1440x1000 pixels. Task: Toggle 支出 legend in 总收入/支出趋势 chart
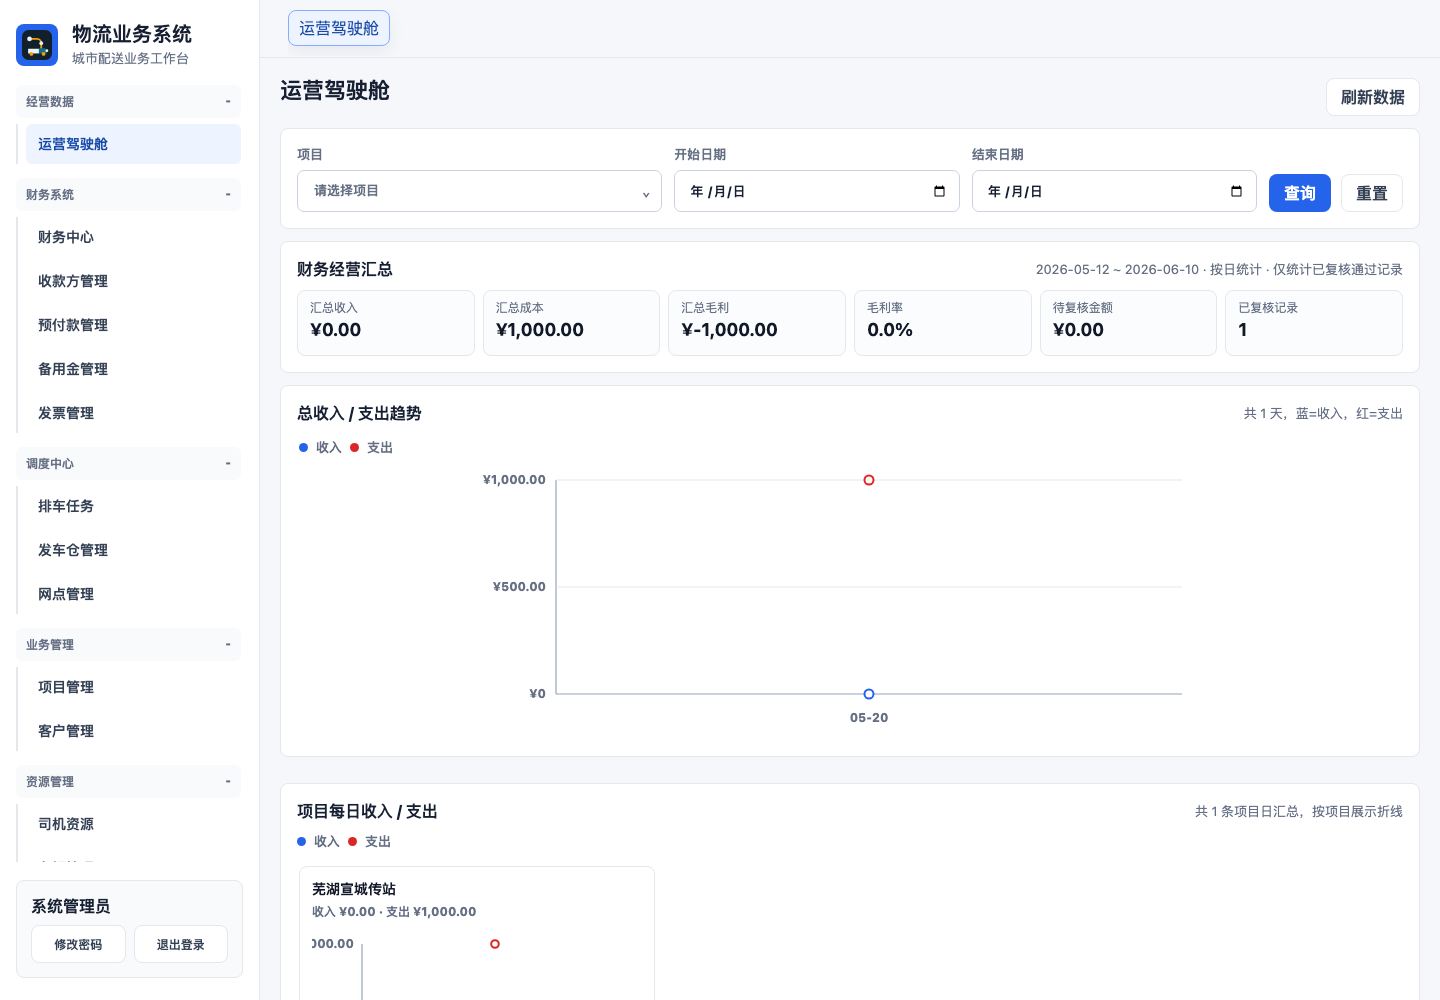[371, 447]
